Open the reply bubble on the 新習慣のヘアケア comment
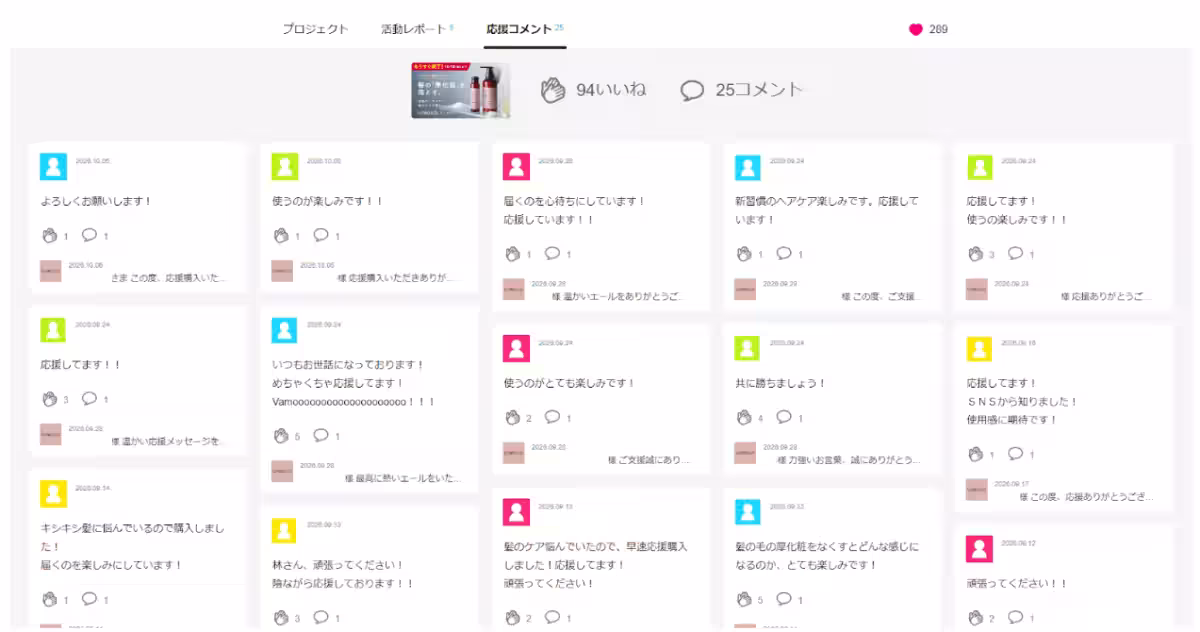The width and height of the screenshot is (1200, 632). tap(784, 253)
